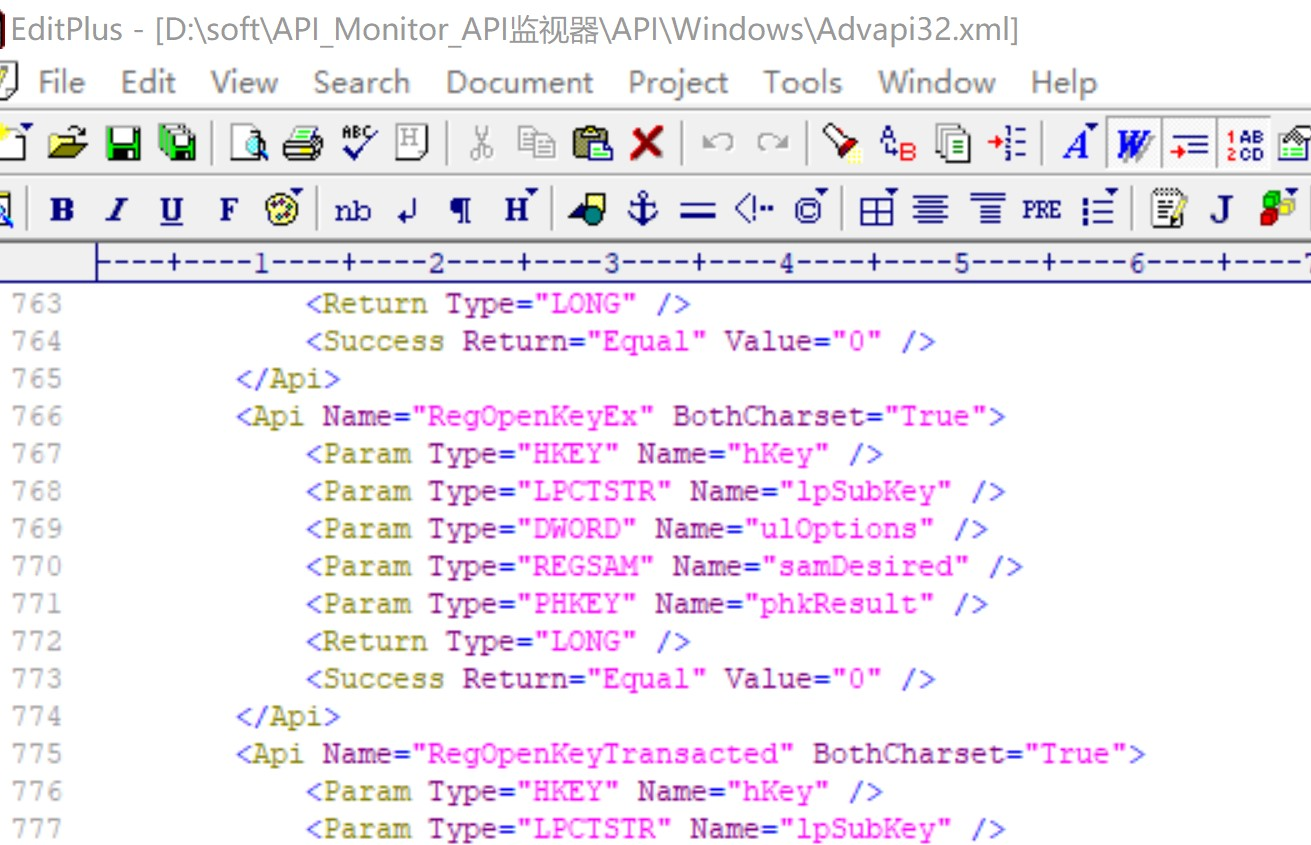Open the HTML color picker palette
Image resolution: width=1311 pixels, height=845 pixels.
[280, 209]
